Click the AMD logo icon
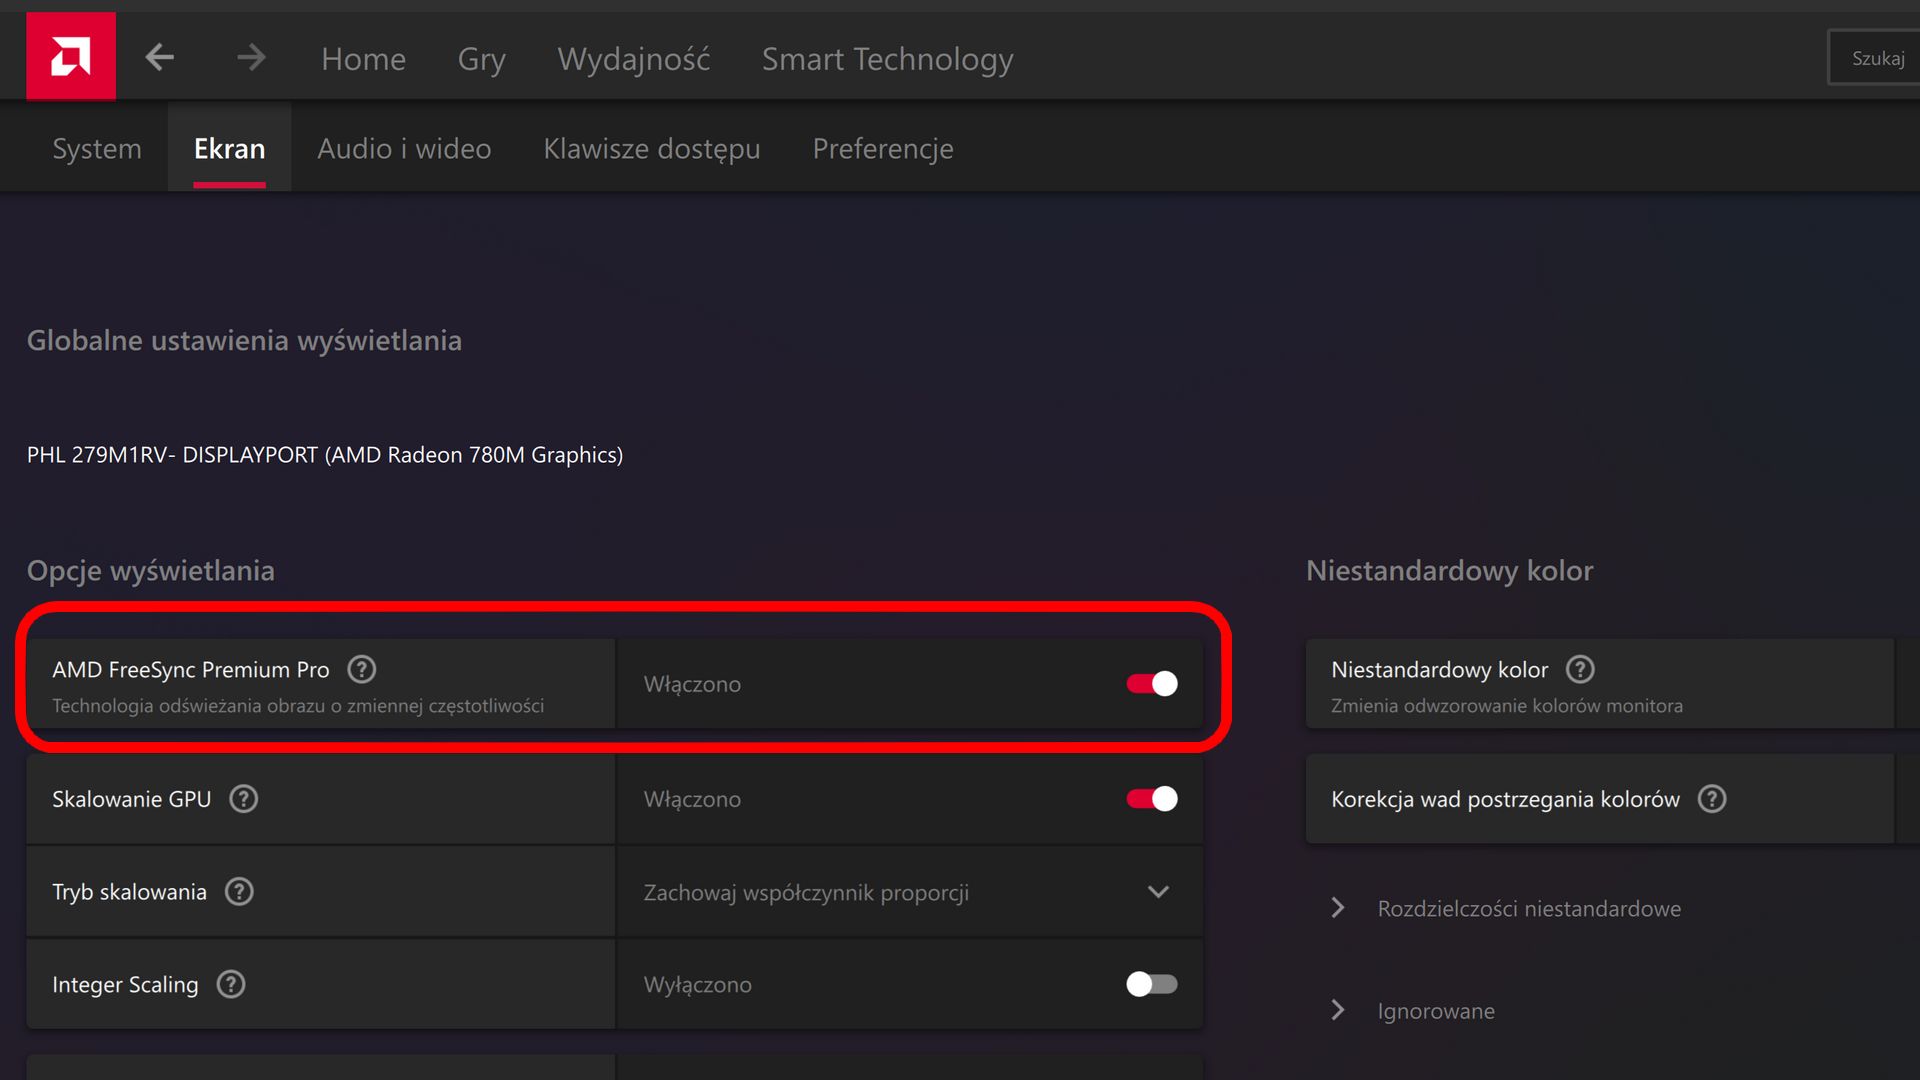The width and height of the screenshot is (1920, 1080). [x=71, y=56]
